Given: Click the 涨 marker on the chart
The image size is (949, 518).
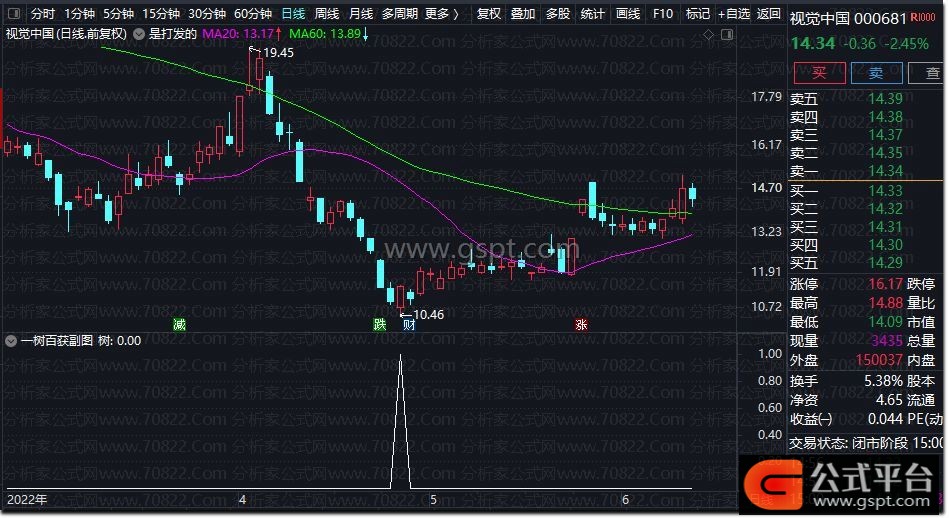Looking at the screenshot, I should 581,325.
